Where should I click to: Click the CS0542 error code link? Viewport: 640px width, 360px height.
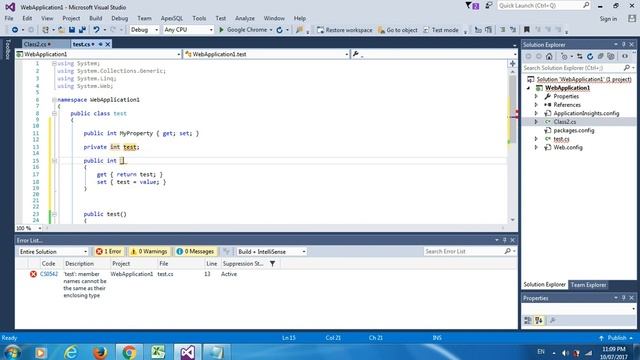tap(49, 274)
